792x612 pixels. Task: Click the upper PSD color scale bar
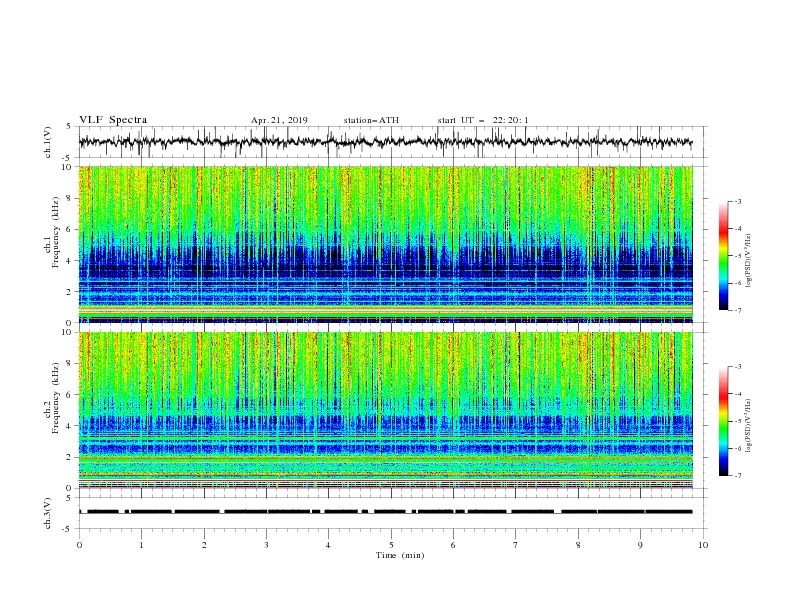point(724,256)
